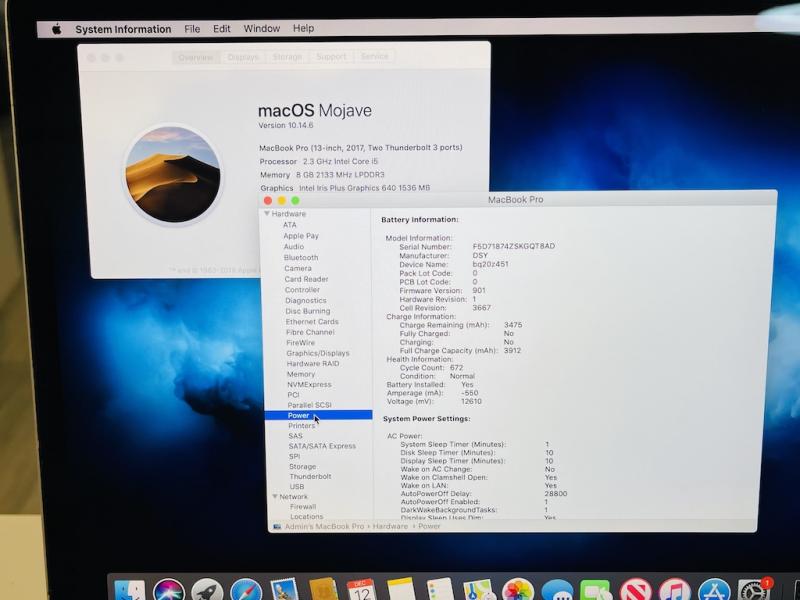Select Bluetooth in the hardware list
800x600 pixels.
coord(300,257)
